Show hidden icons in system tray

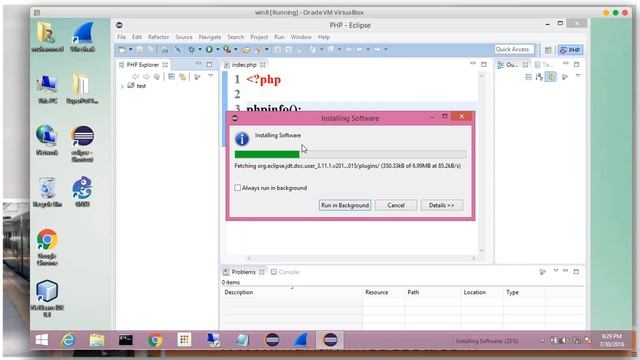(542, 340)
